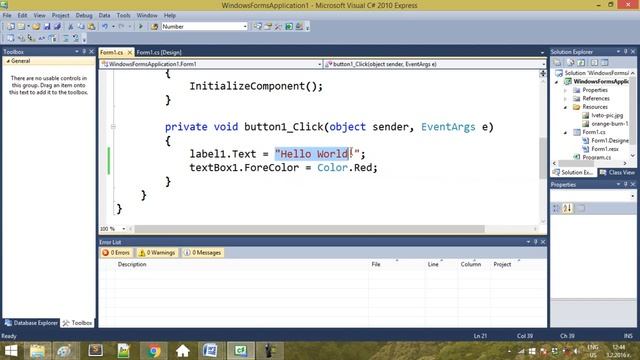
Task: Click the Redo toolbar icon
Action: point(121,27)
